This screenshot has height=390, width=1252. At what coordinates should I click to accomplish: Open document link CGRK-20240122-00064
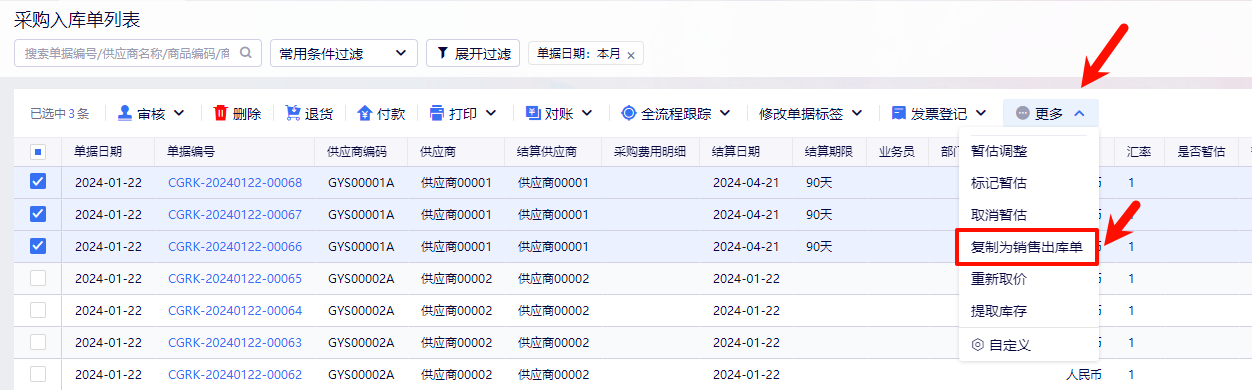pos(235,311)
